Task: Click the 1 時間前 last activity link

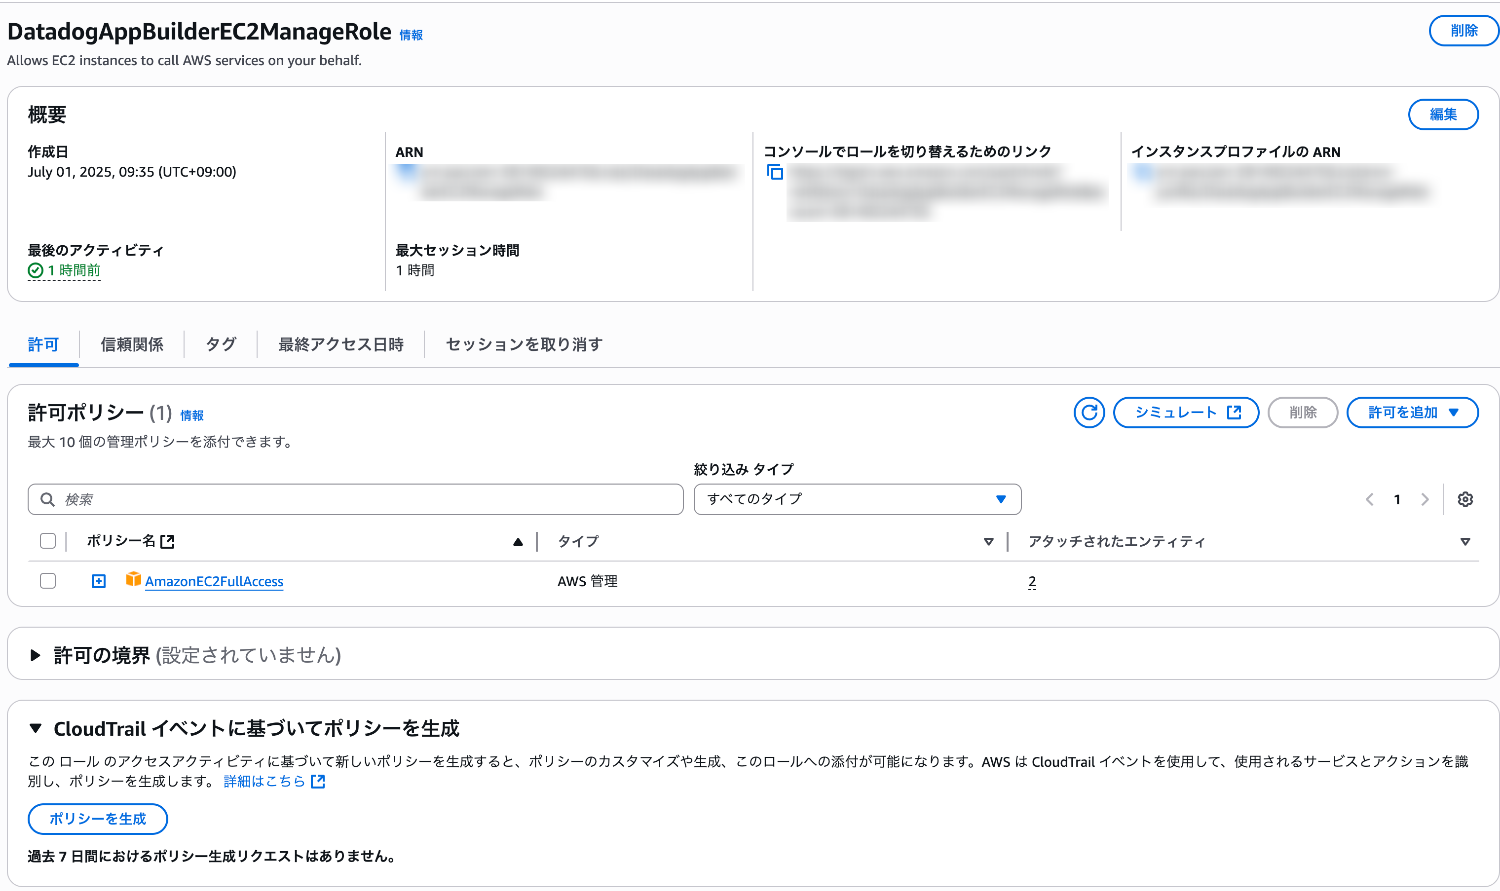Action: pos(74,271)
